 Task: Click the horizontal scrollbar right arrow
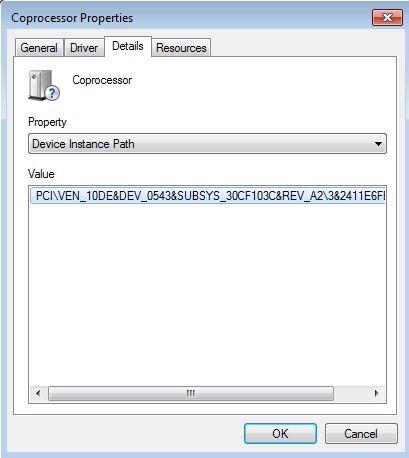click(377, 393)
